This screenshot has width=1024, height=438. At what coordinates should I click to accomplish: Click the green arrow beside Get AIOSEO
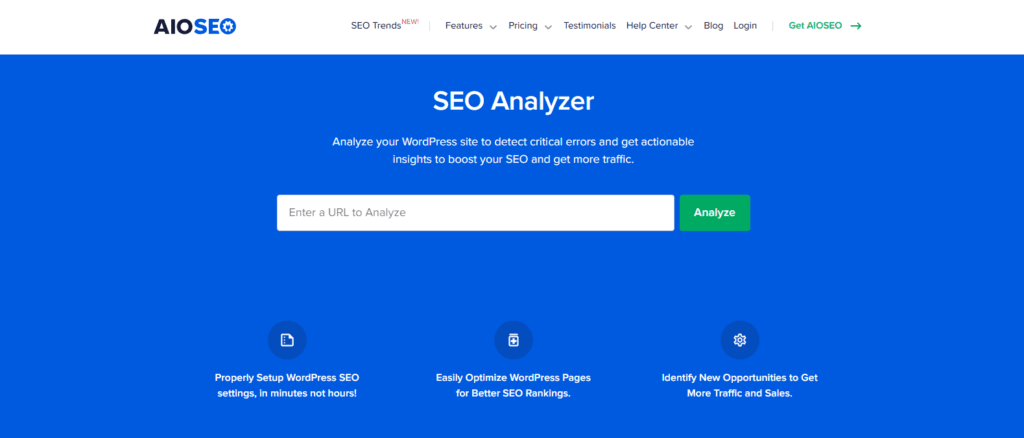pyautogui.click(x=856, y=26)
